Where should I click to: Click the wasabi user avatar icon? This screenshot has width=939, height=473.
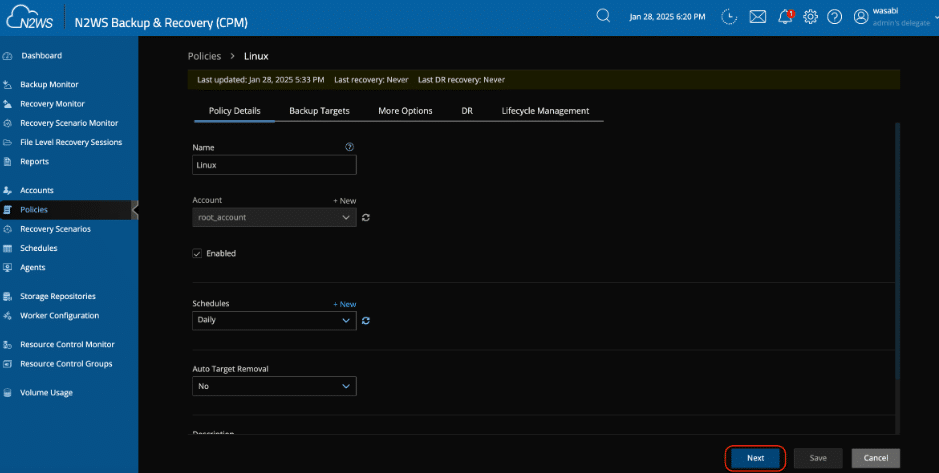coord(861,17)
